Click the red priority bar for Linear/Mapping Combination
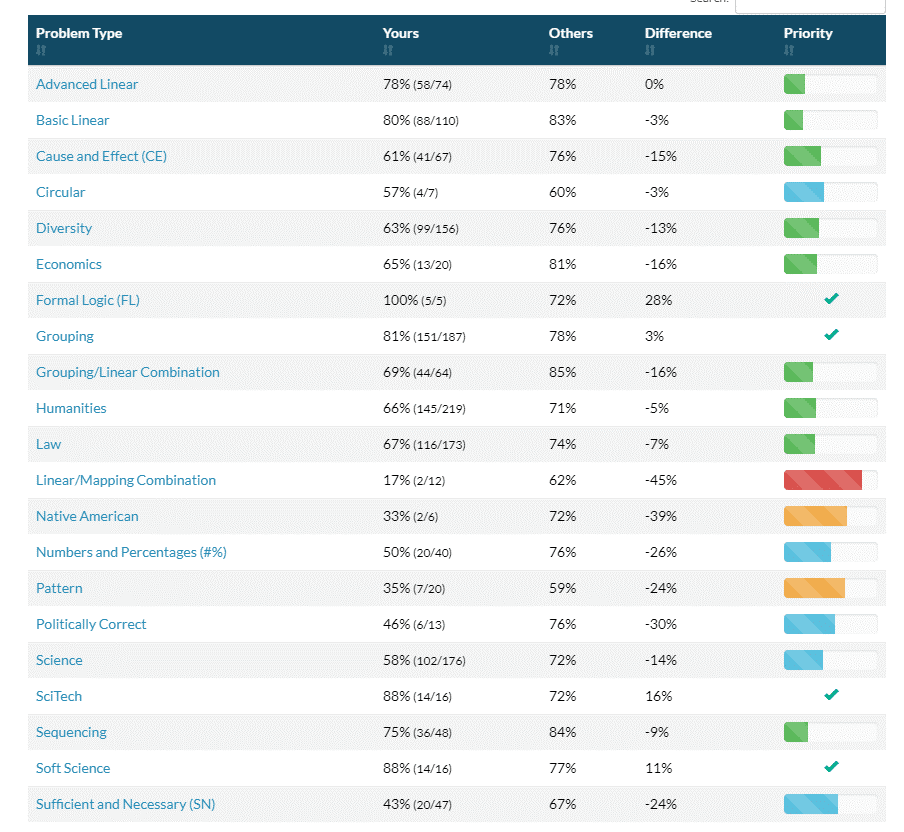Screen dimensions: 904x832 822,480
